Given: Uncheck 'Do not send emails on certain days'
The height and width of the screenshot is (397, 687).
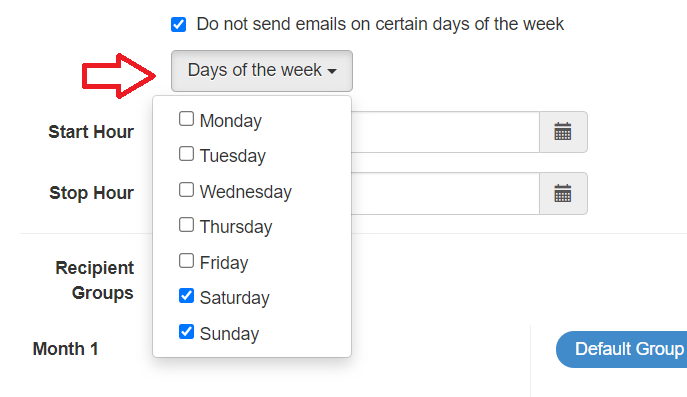Looking at the screenshot, I should click(x=178, y=25).
